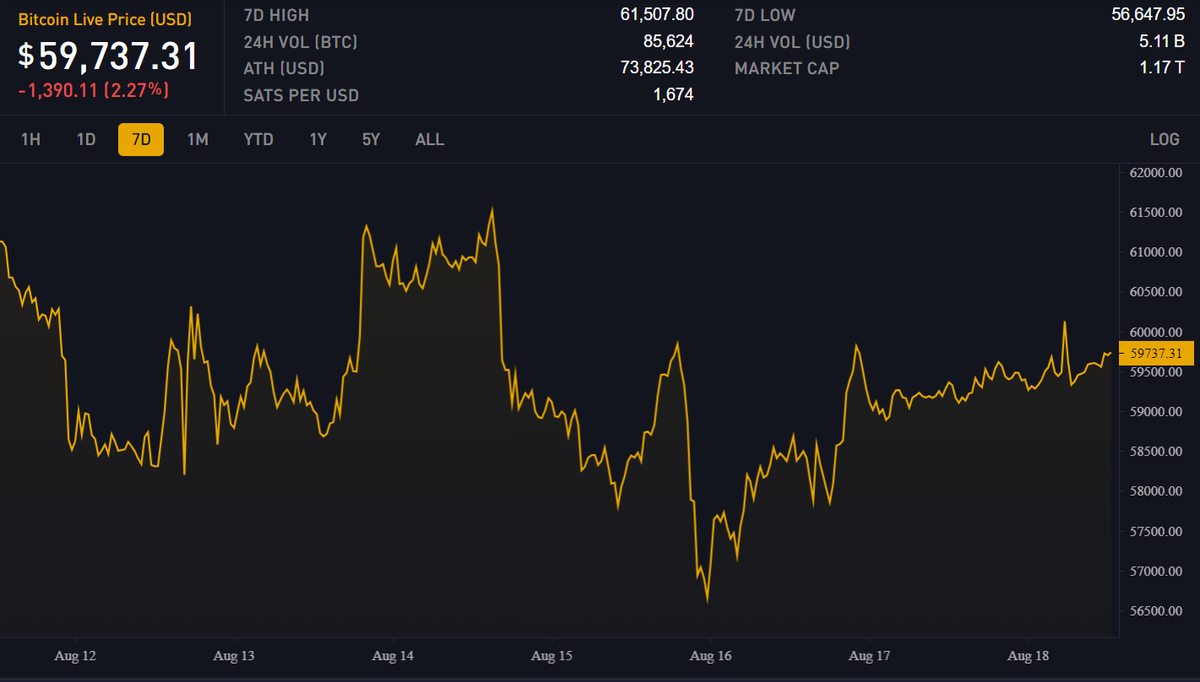1200x682 pixels.
Task: Click the Aug 16 date axis label
Action: pyautogui.click(x=710, y=657)
